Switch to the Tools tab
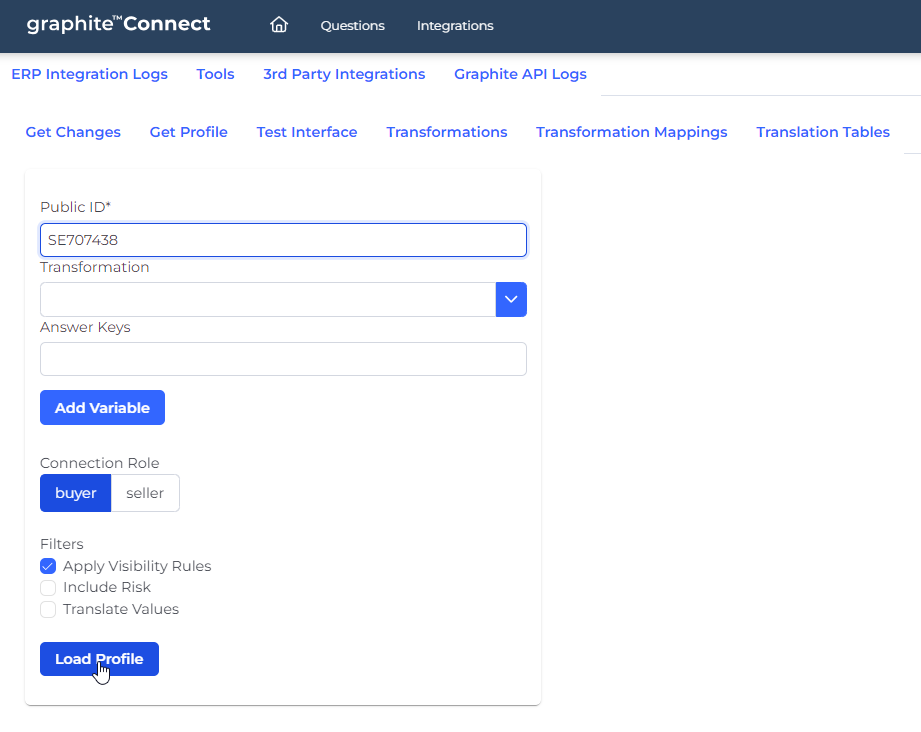921x732 pixels. [x=215, y=74]
